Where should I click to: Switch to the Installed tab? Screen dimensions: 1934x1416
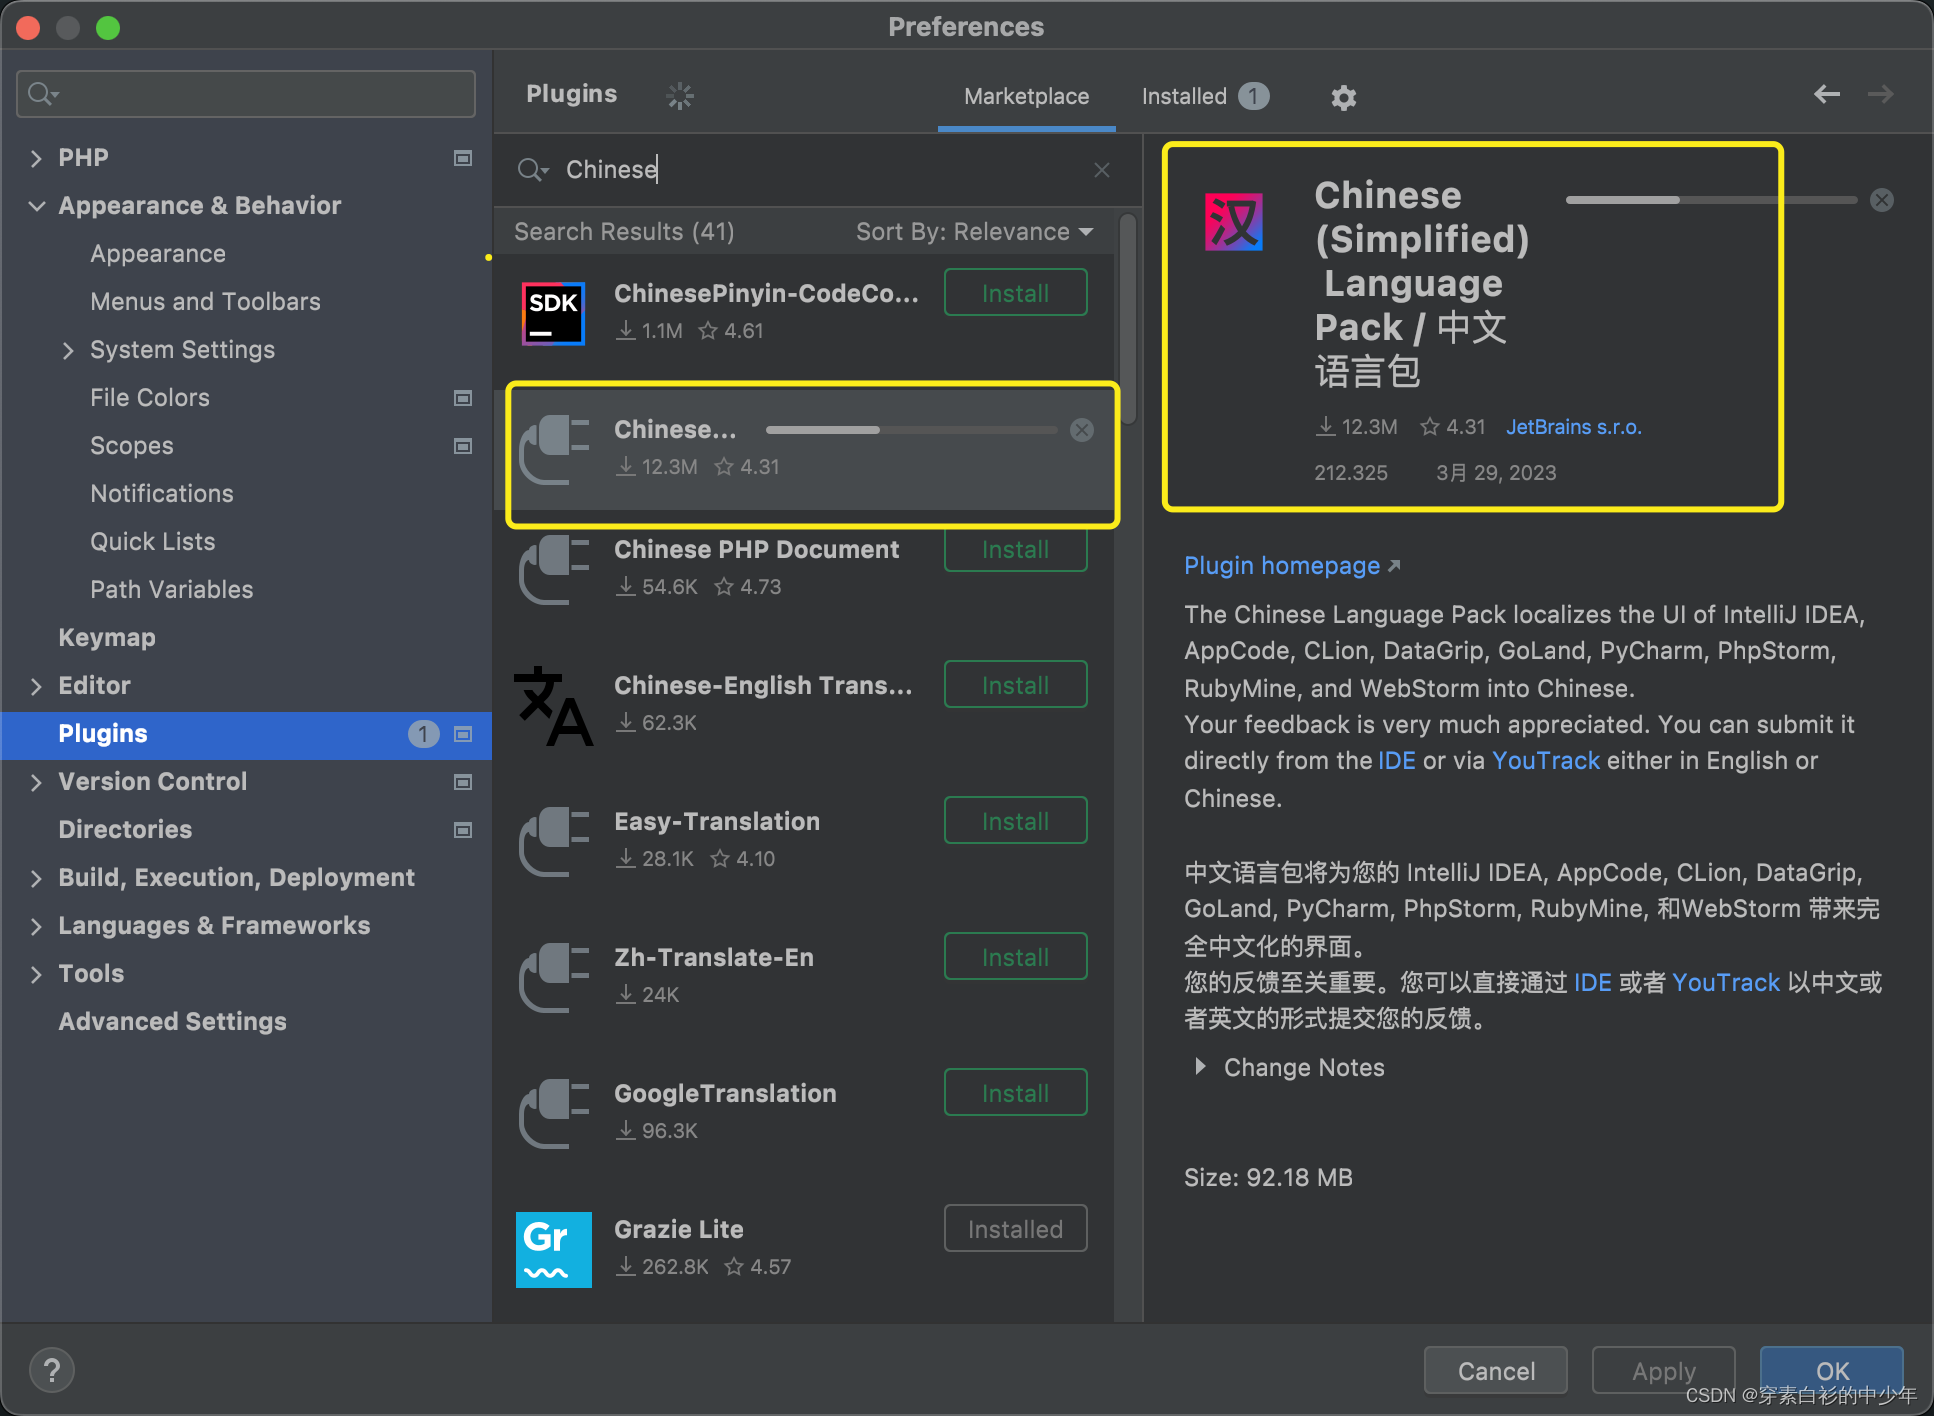pos(1183,96)
